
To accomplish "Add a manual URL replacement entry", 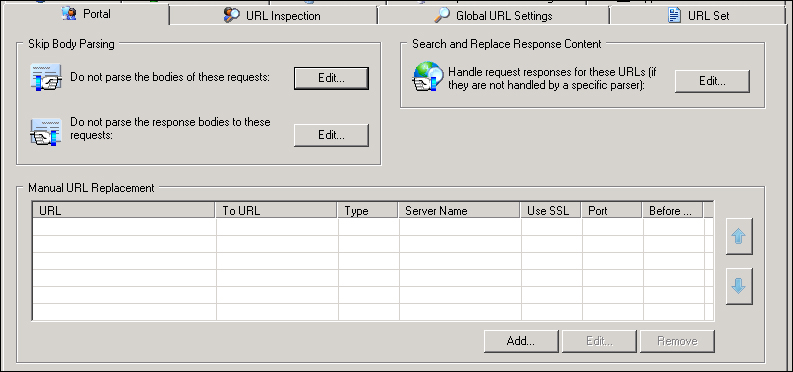I will (x=521, y=341).
